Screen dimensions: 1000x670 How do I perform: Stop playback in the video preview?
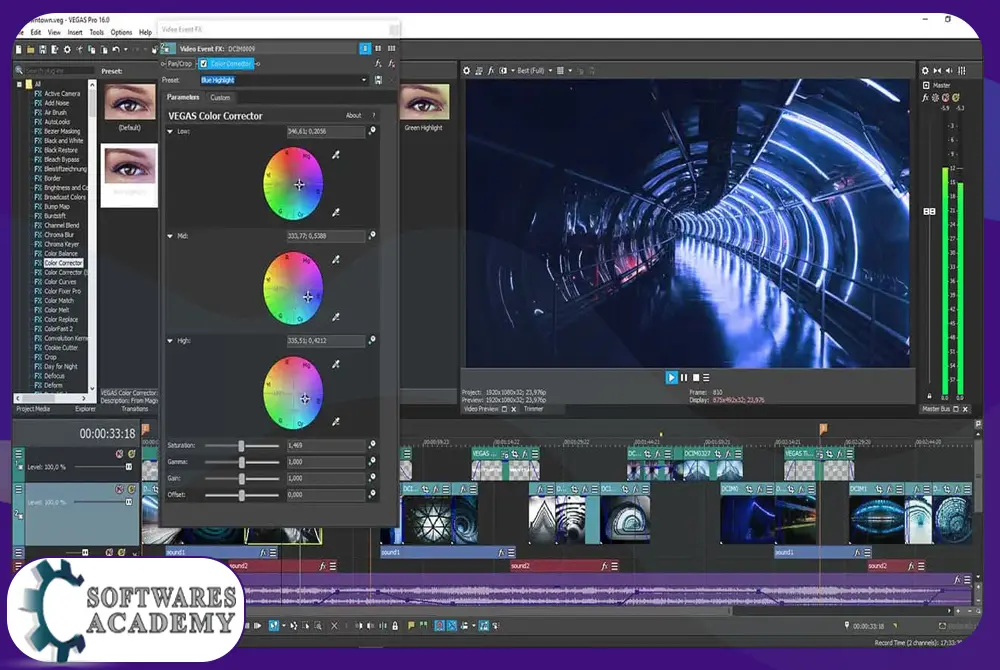point(696,377)
